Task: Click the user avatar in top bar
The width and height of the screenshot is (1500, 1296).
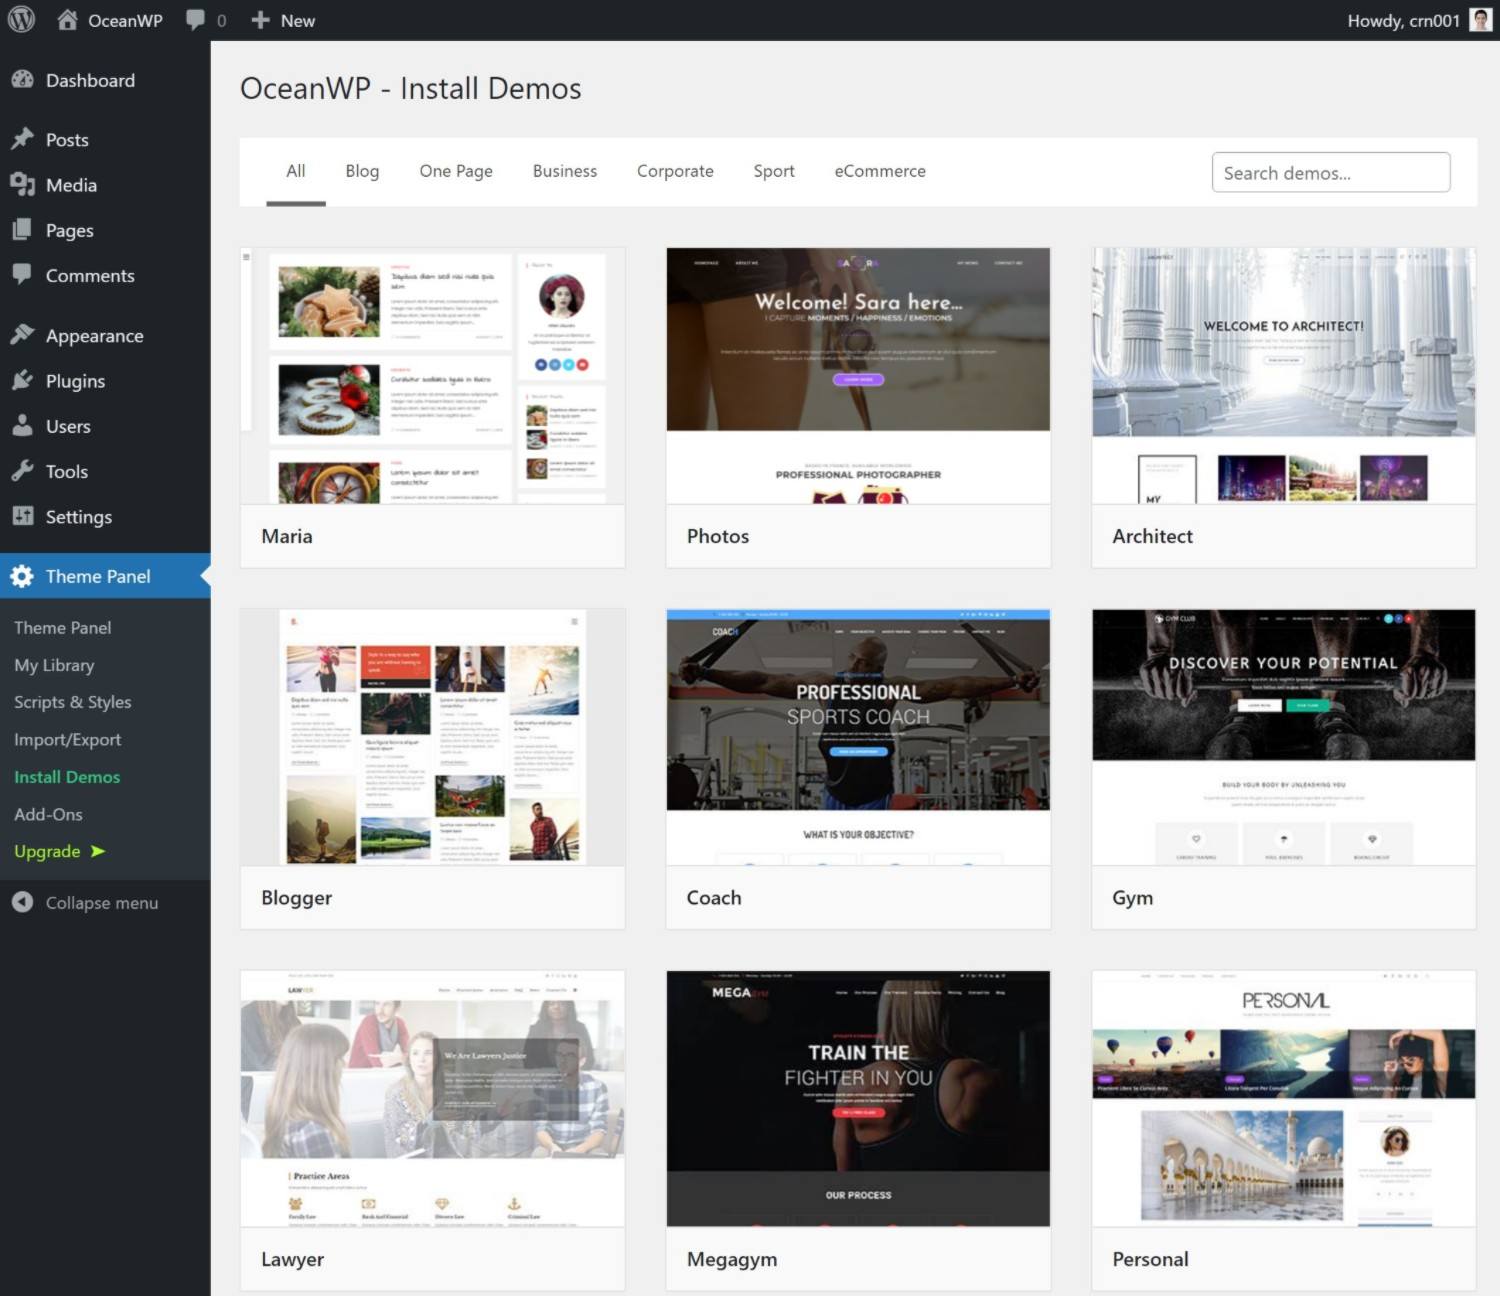Action: pyautogui.click(x=1480, y=20)
